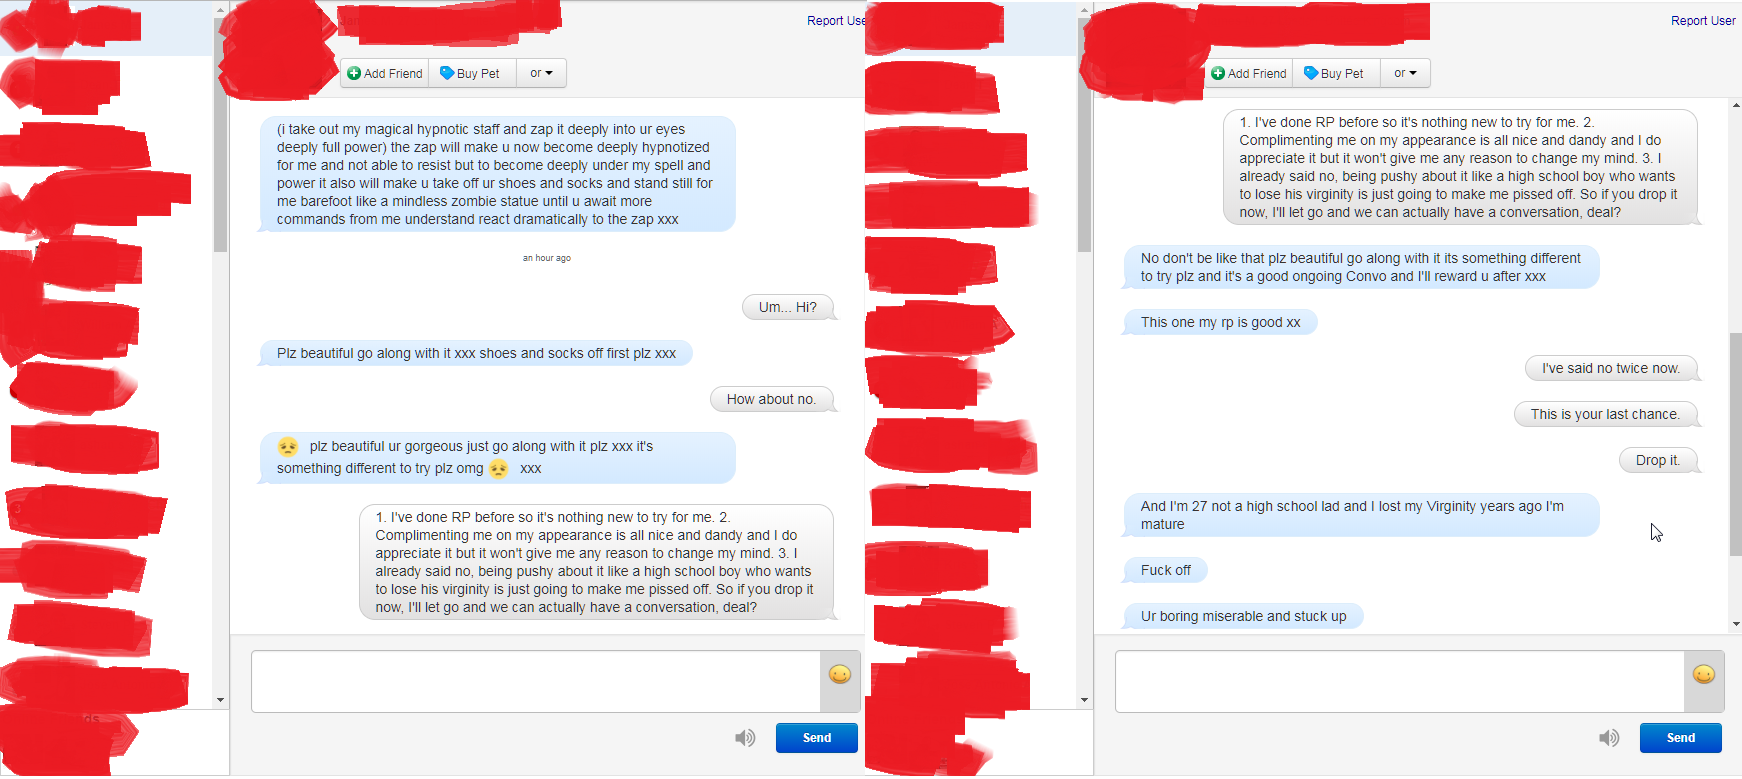Click the emoji smiley in the right chat input
The image size is (1742, 779).
pyautogui.click(x=1704, y=675)
